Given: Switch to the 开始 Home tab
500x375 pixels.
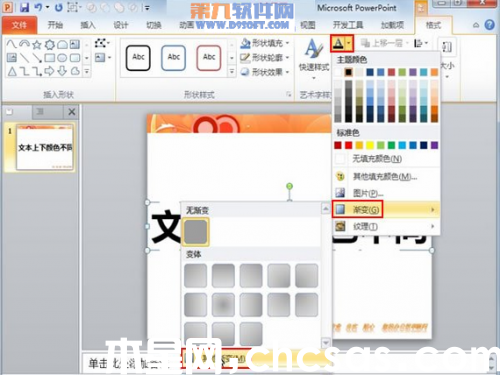Looking at the screenshot, I should [55, 25].
